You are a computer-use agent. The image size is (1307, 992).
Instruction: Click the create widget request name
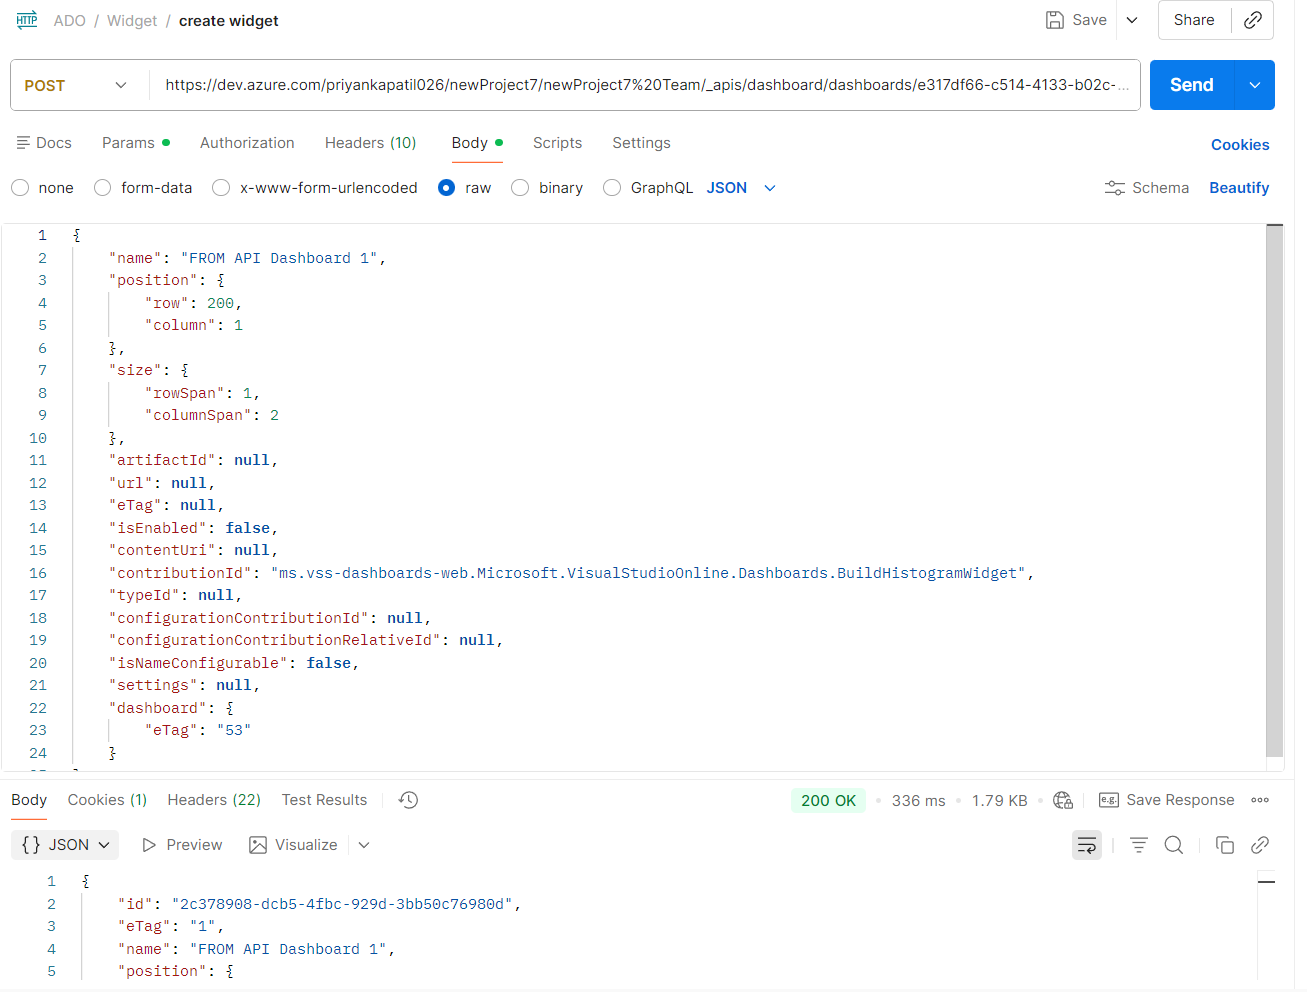229,21
